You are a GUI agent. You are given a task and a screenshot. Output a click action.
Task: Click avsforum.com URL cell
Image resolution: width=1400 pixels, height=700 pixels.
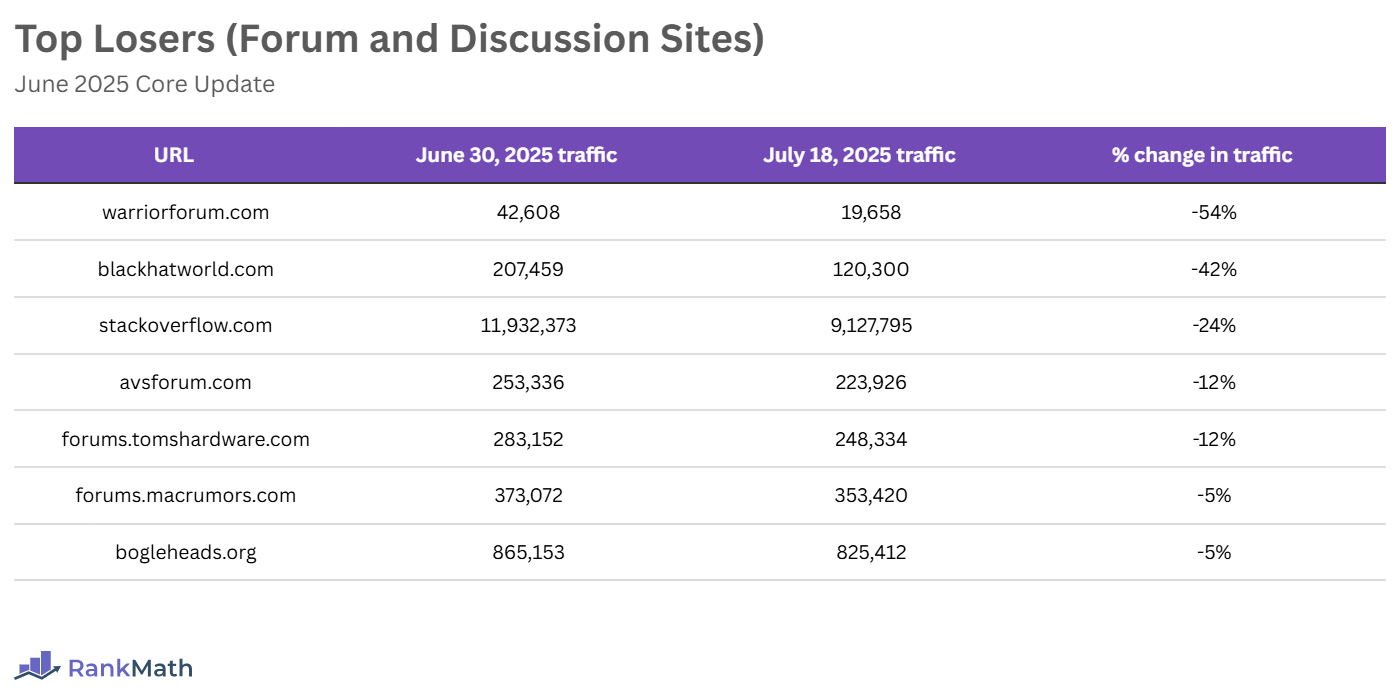pyautogui.click(x=186, y=382)
